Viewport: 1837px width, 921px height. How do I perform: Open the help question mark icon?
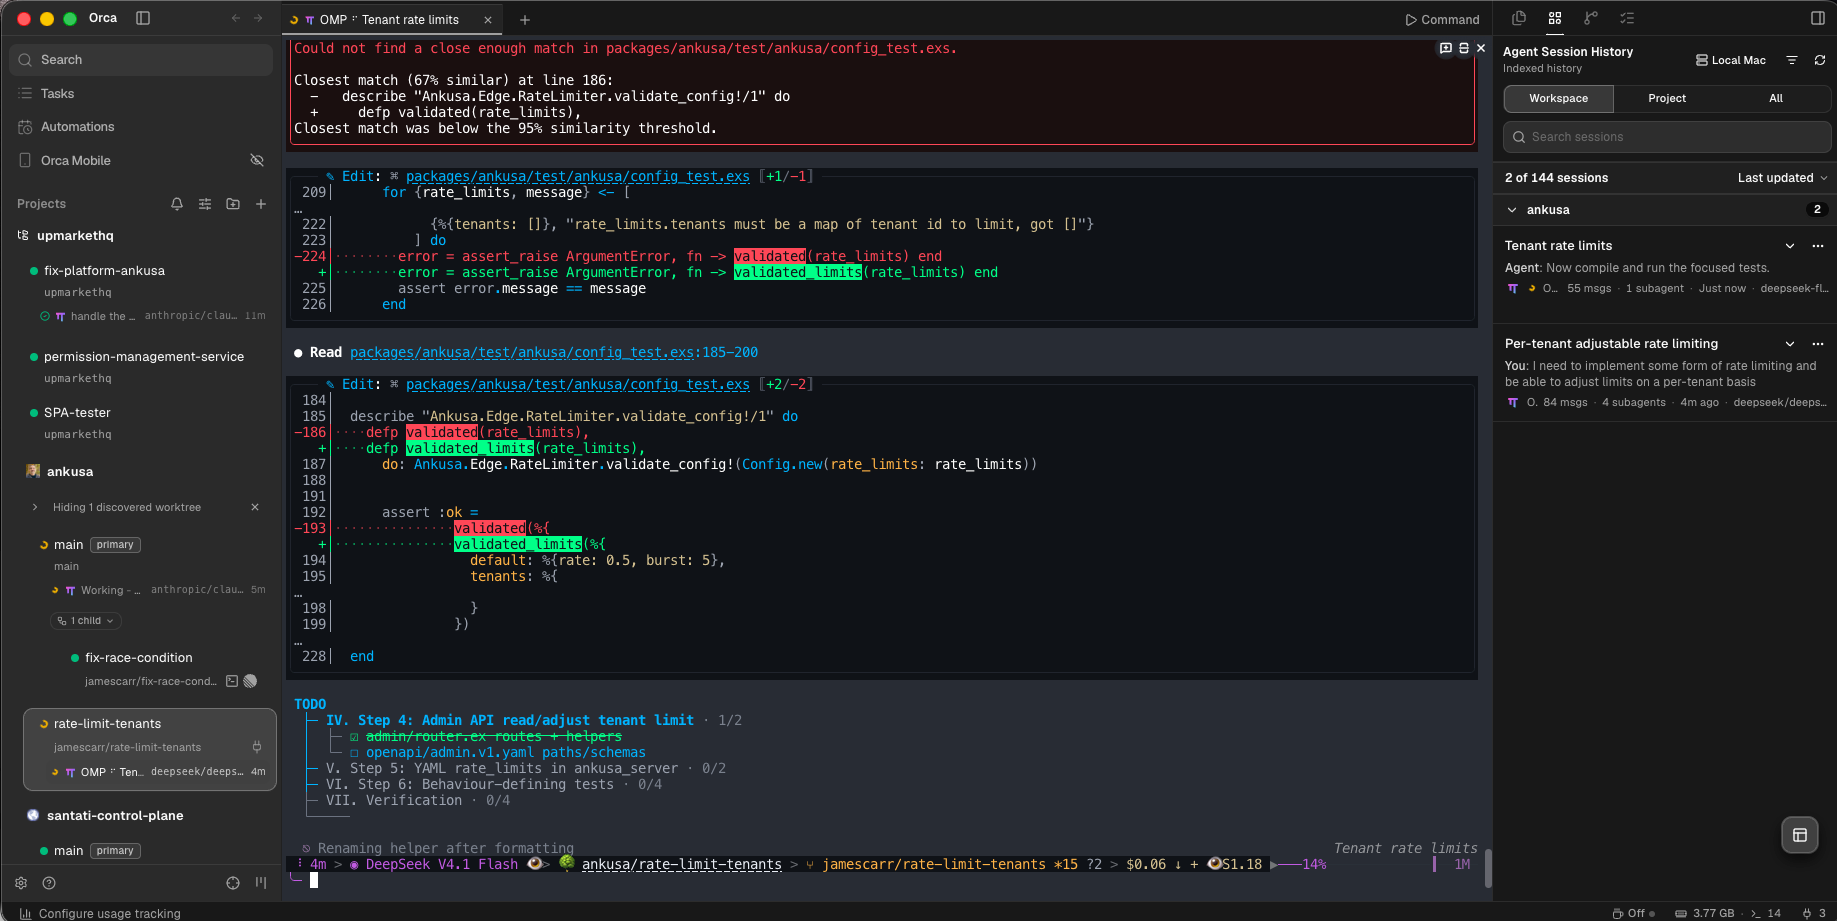[49, 883]
